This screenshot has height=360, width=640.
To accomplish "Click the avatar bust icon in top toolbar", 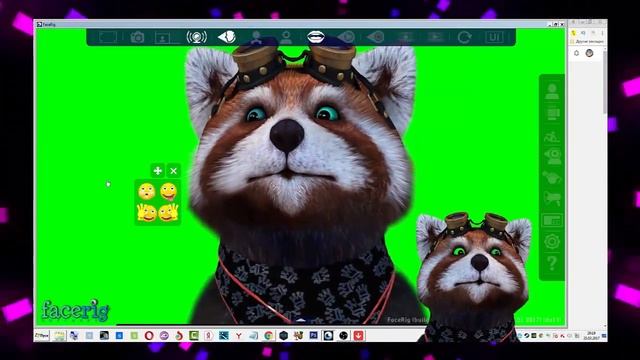I will (x=286, y=38).
